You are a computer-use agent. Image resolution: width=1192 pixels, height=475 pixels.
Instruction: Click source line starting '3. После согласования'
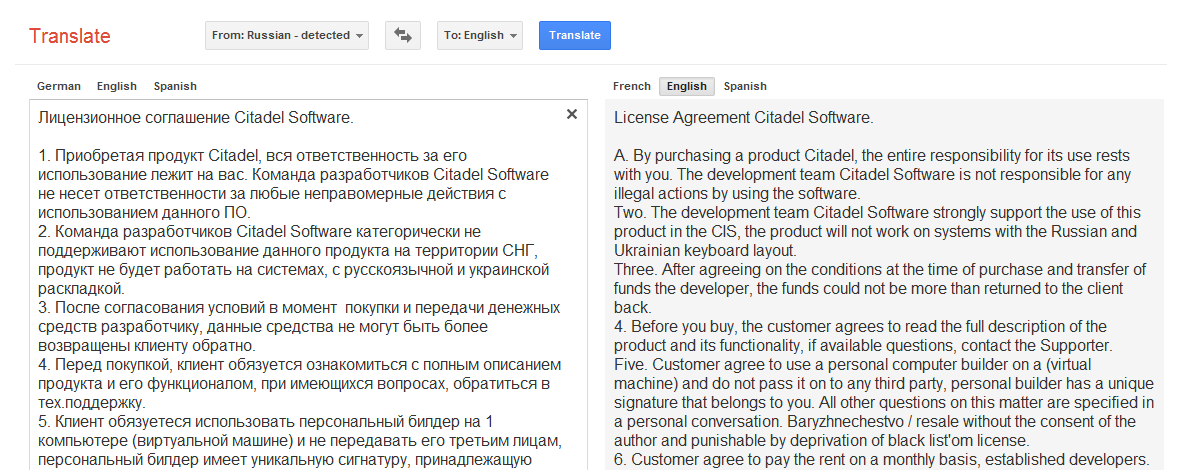tap(299, 308)
